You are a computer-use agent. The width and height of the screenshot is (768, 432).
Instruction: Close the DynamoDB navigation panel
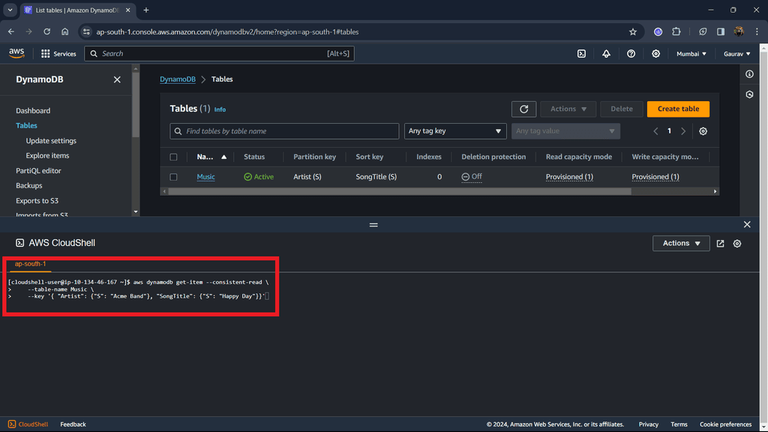(x=117, y=79)
